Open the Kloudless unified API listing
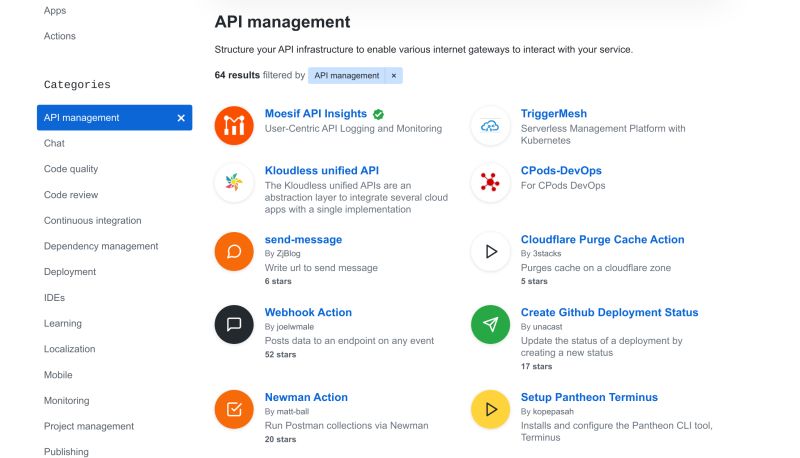Viewport: 800px width, 458px height. click(321, 170)
